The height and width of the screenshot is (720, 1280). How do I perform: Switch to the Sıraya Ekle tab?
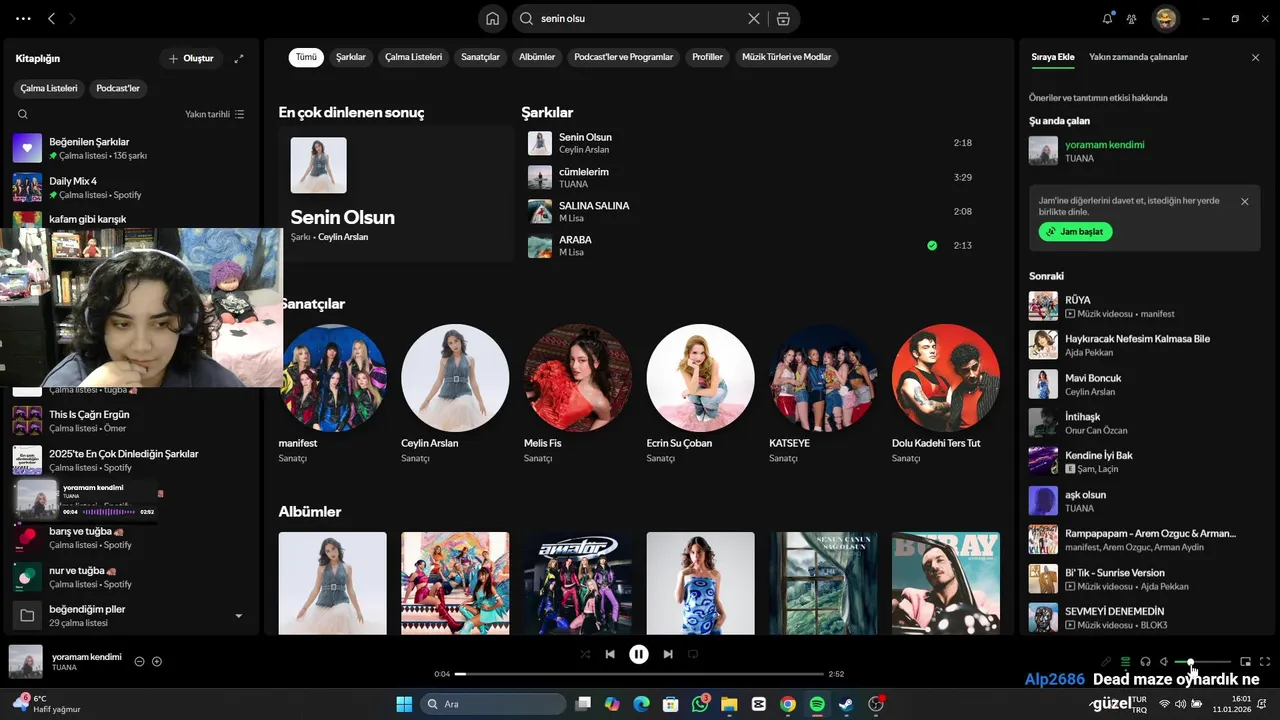tap(1053, 57)
